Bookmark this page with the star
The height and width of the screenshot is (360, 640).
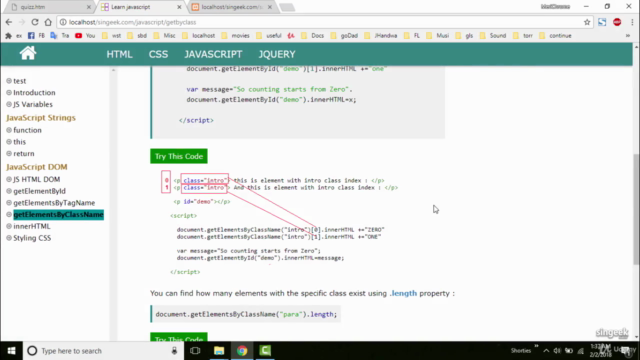587,22
